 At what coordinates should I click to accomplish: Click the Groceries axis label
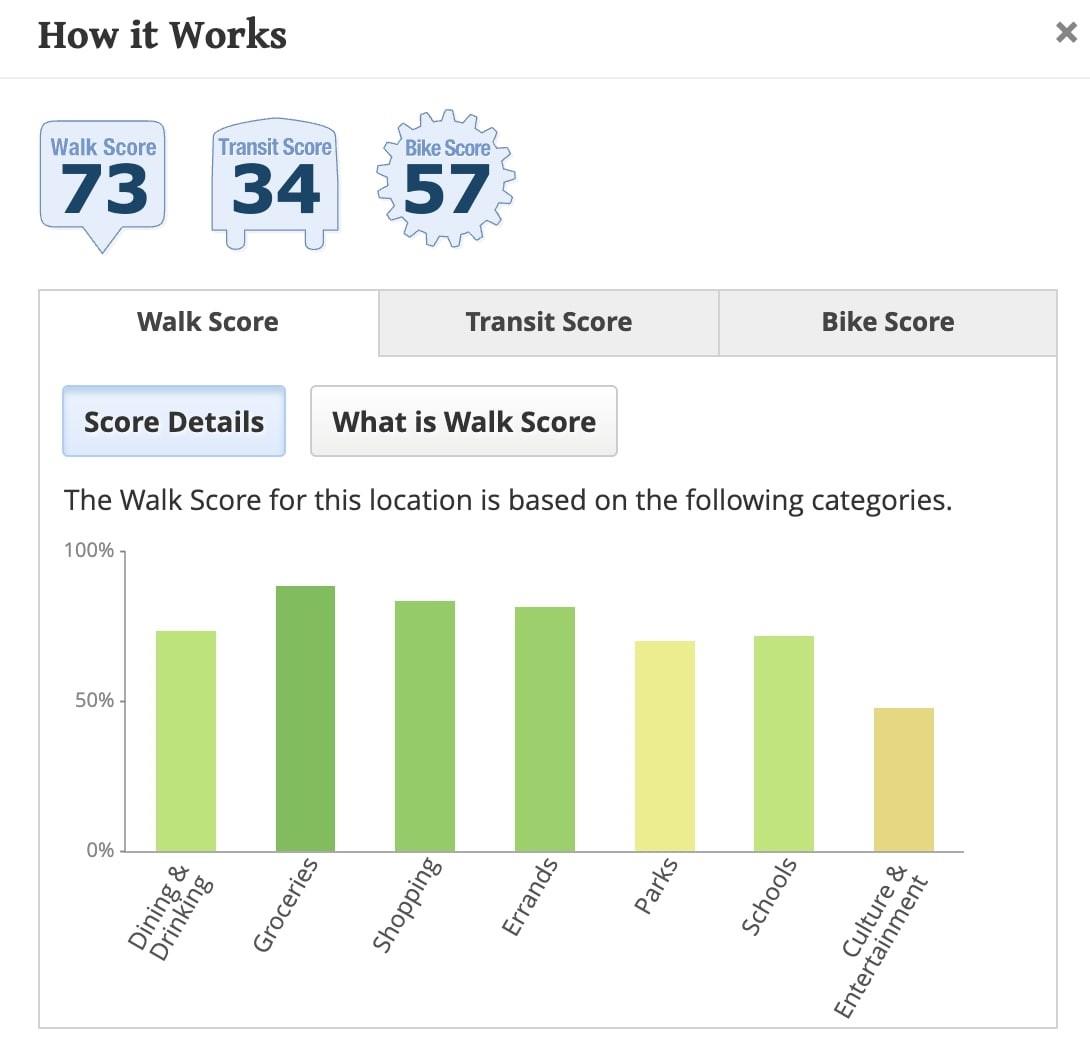click(x=286, y=904)
